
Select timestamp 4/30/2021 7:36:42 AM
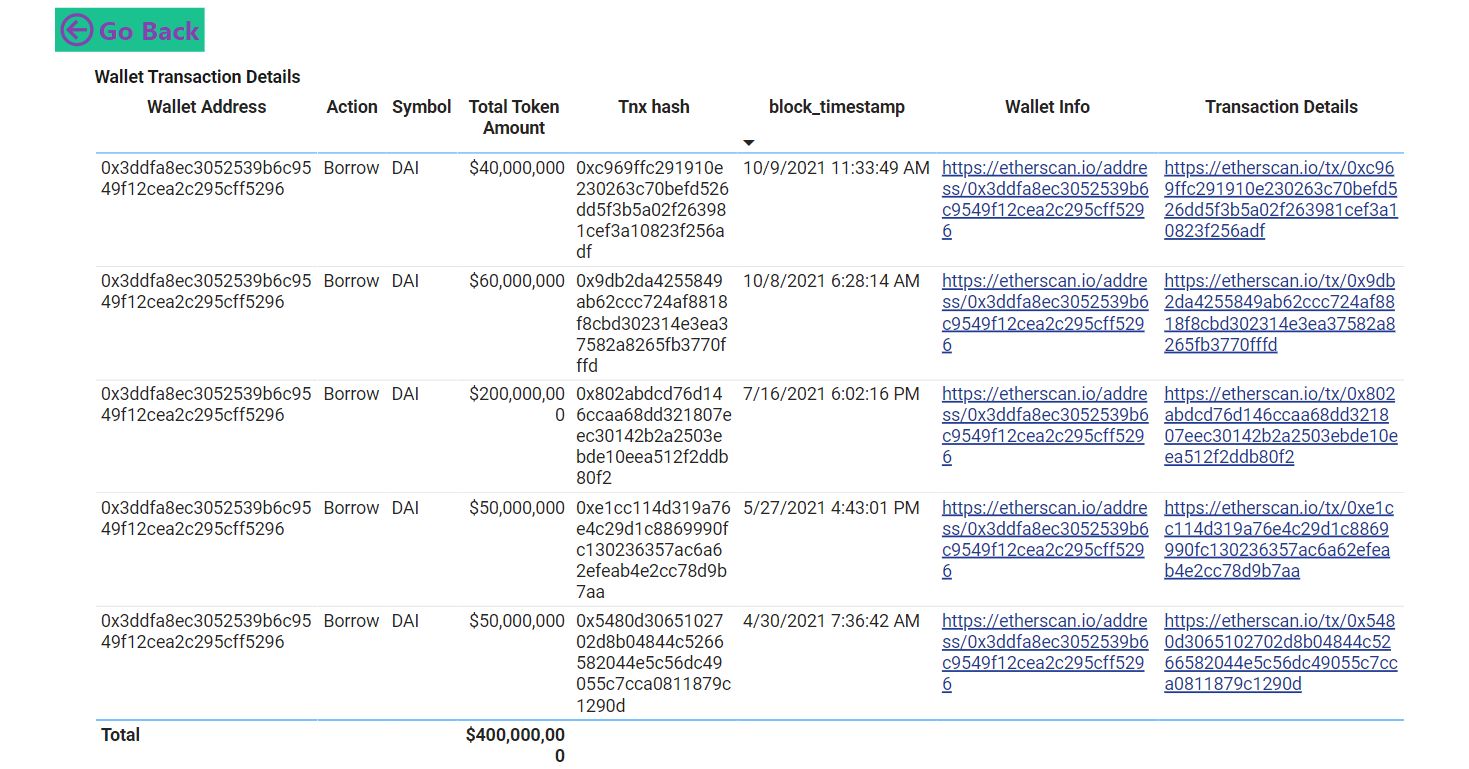point(831,621)
